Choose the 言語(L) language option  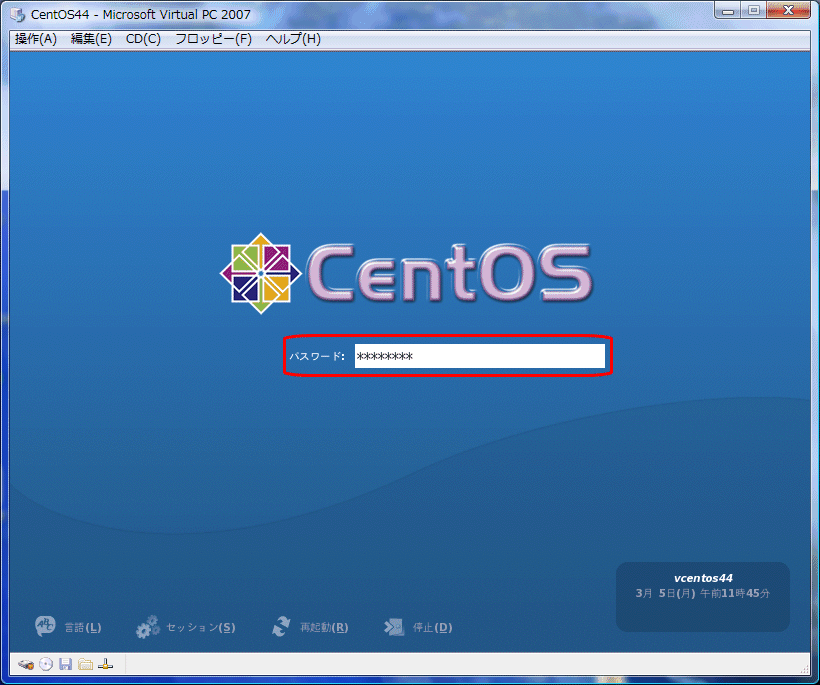point(68,626)
